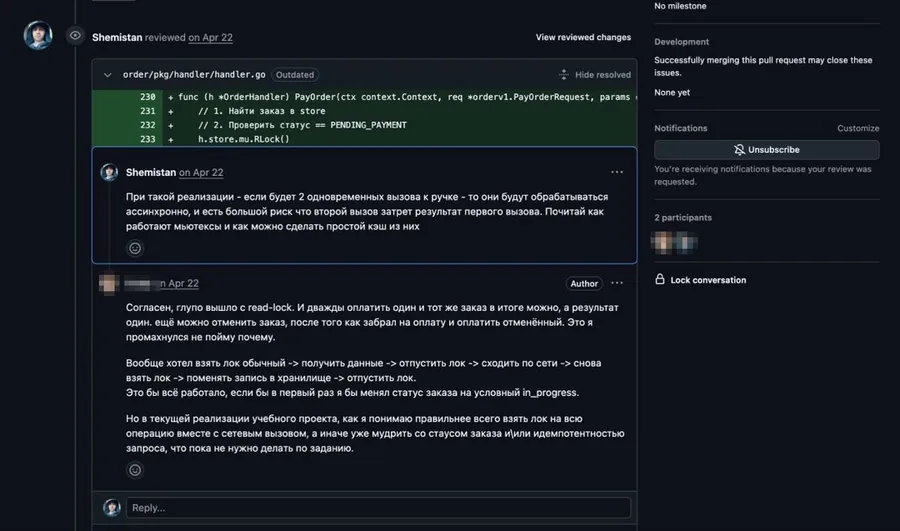Click the Notifications section heading
Screen dimensions: 900x531
681,128
